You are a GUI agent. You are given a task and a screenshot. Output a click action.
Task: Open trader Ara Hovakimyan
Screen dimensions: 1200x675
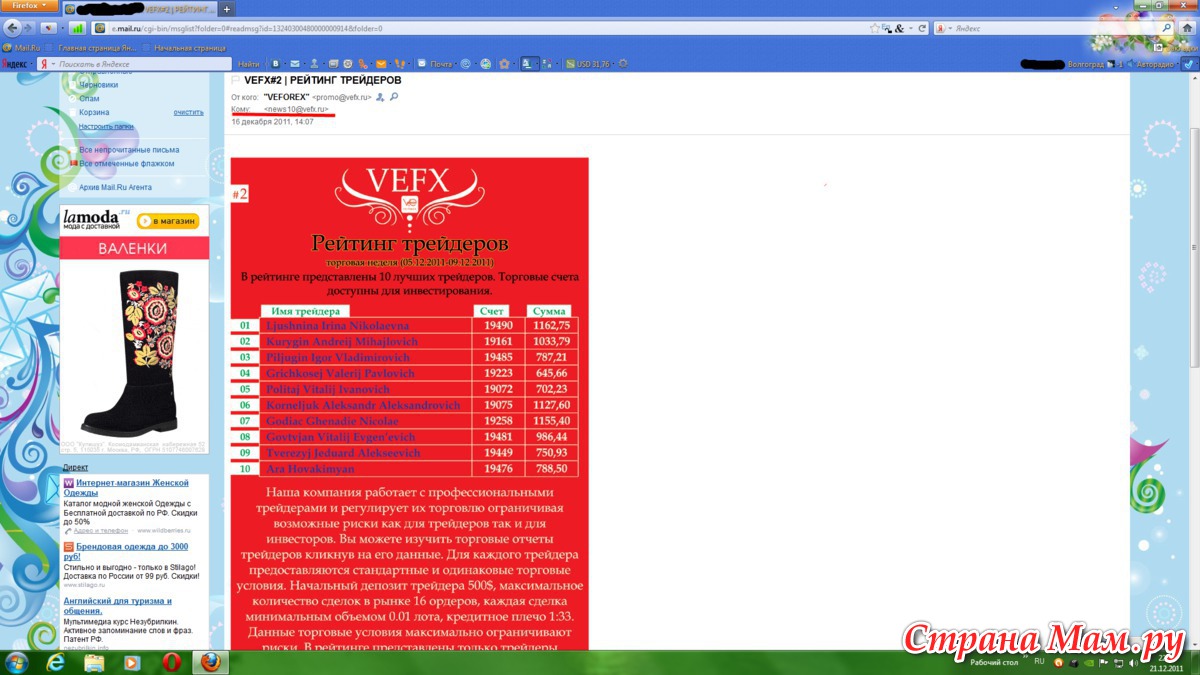(x=311, y=469)
